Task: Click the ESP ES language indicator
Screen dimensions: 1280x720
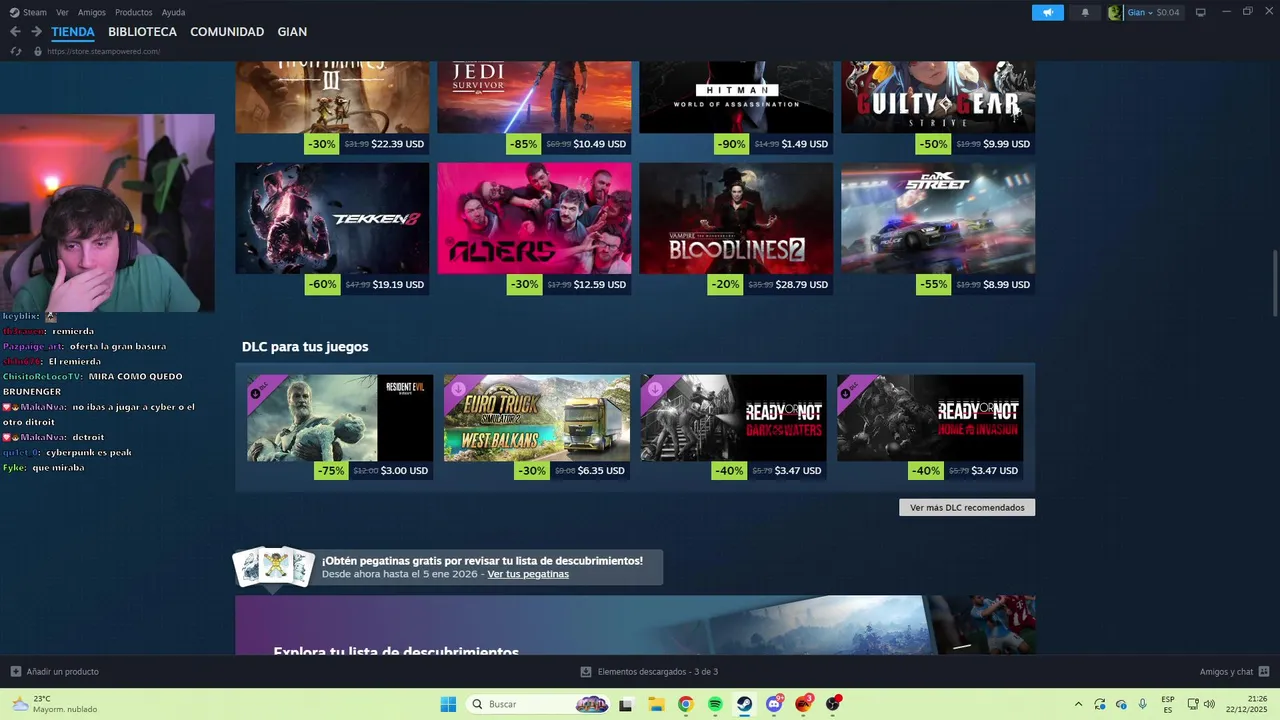Action: pos(1168,704)
